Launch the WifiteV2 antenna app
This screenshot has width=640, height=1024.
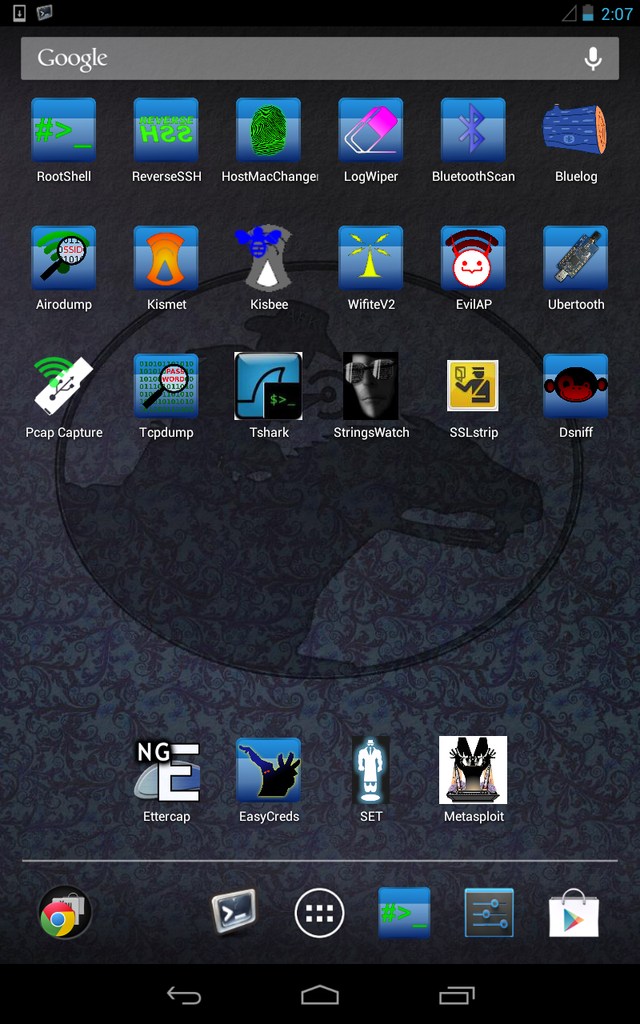pos(371,258)
